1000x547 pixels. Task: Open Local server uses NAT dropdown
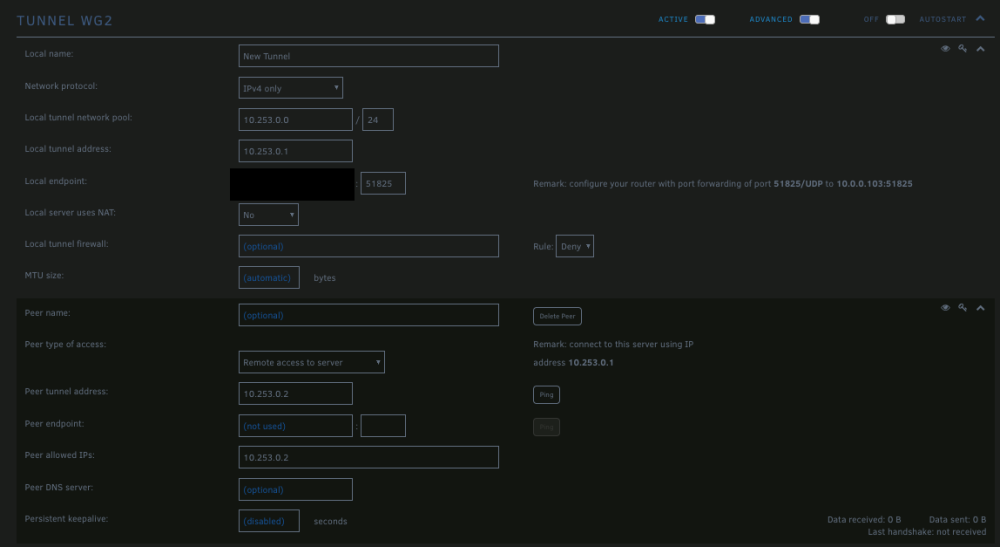click(268, 215)
